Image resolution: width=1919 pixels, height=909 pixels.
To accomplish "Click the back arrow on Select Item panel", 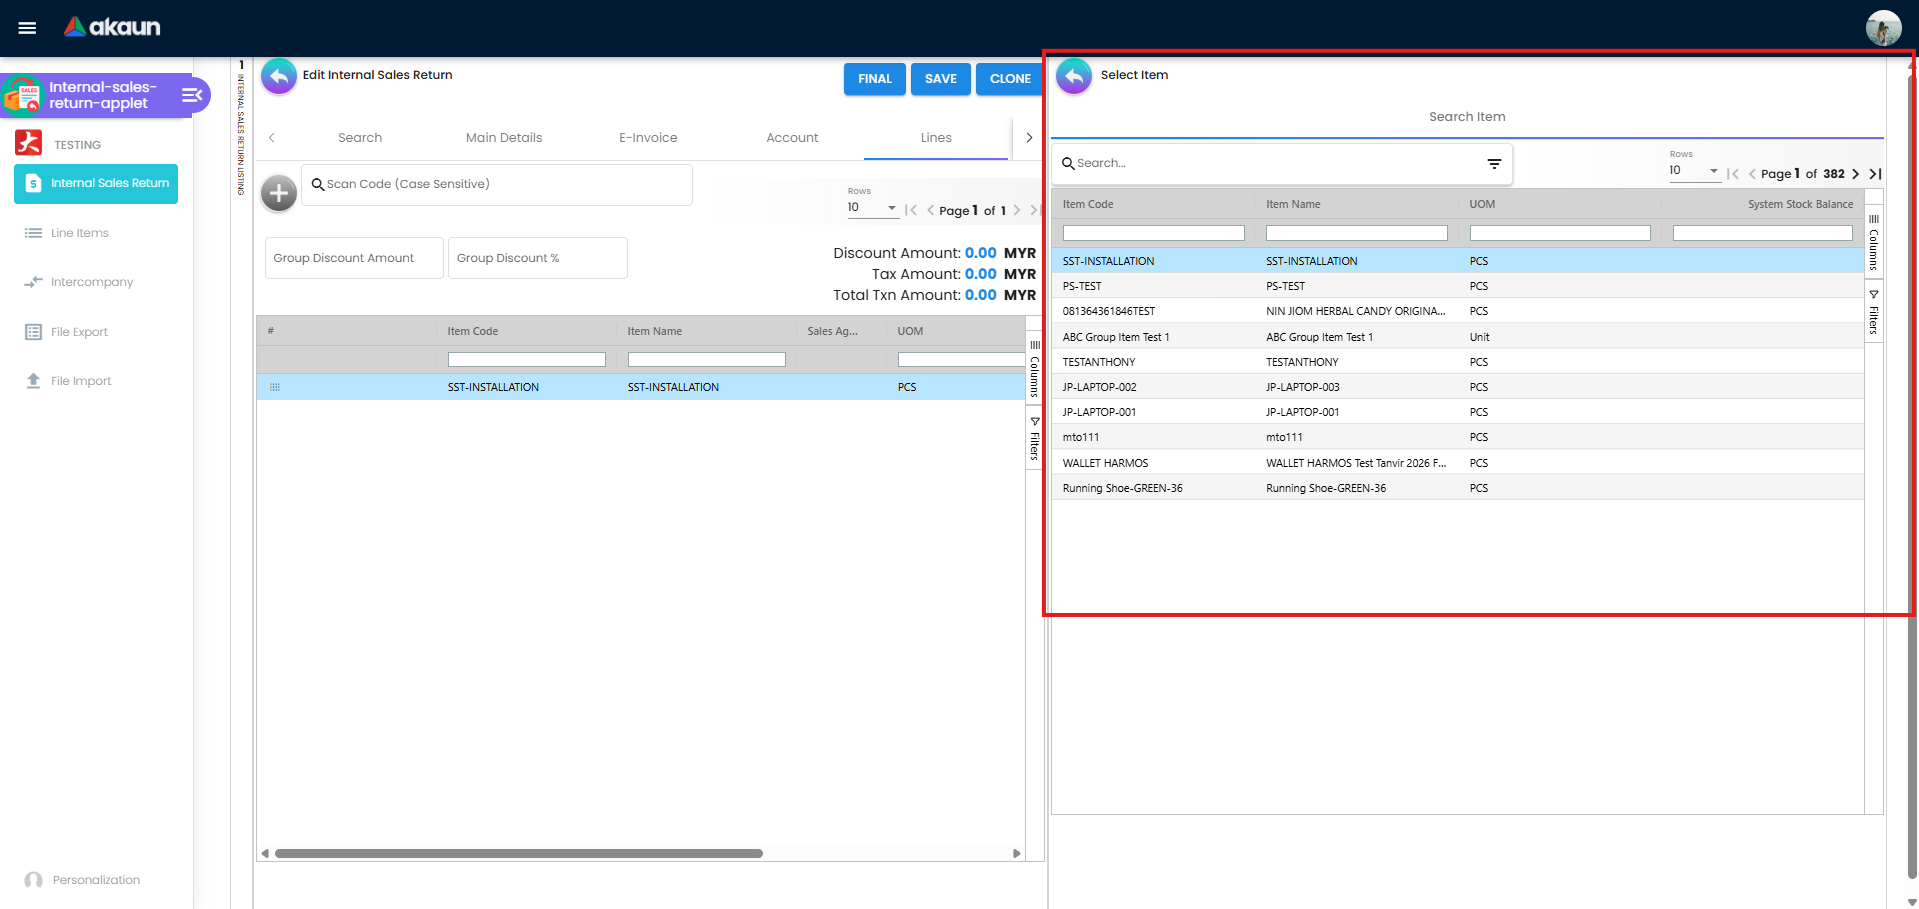I will coord(1073,75).
